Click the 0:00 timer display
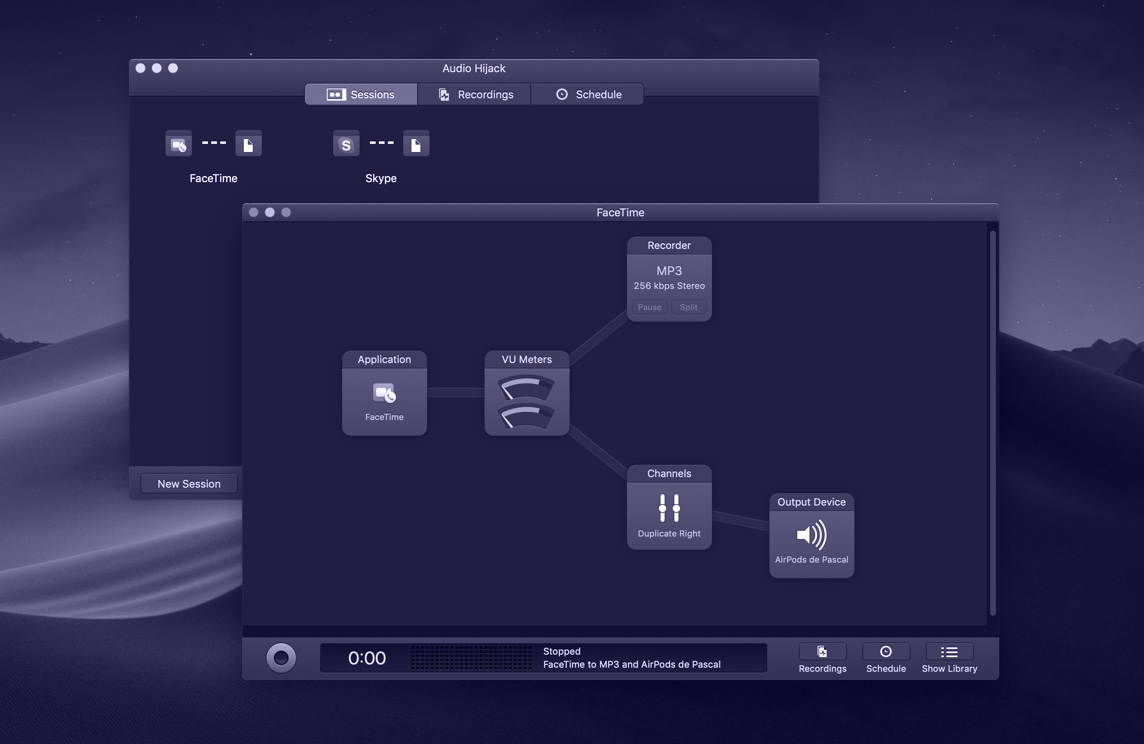This screenshot has height=744, width=1144. point(367,658)
